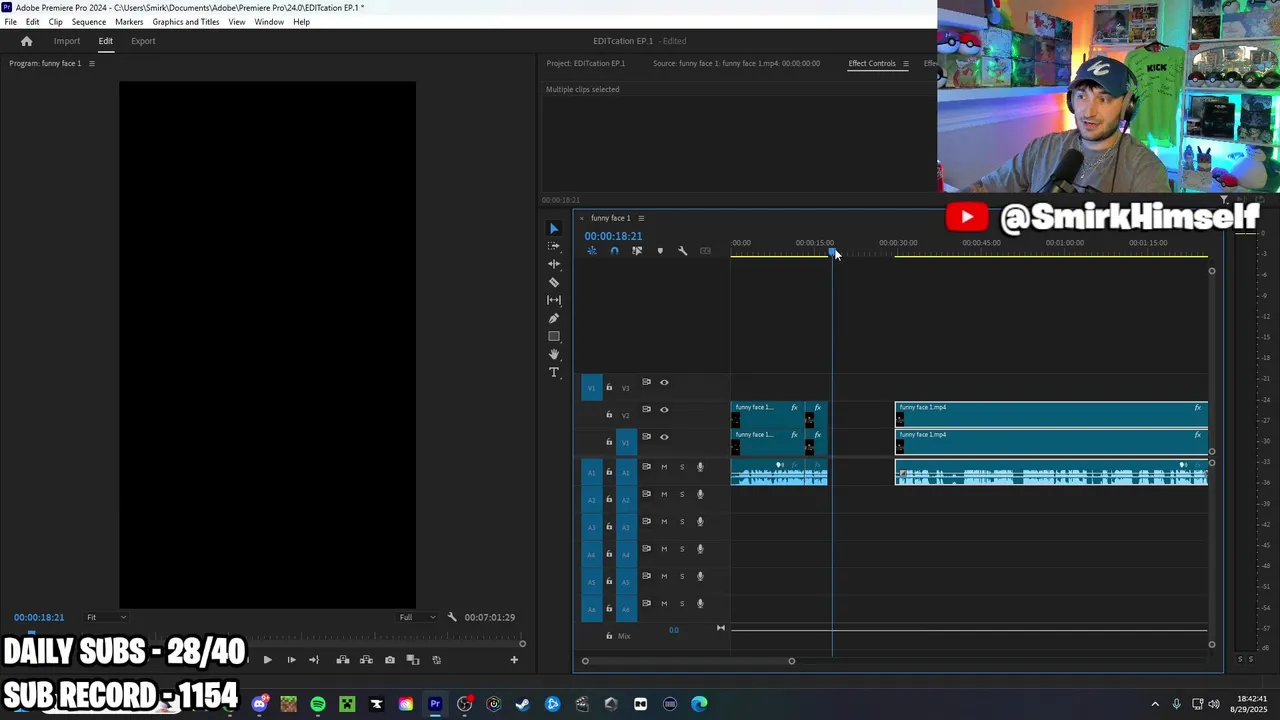Viewport: 1280px width, 720px height.
Task: Open Program monitor settings wrench
Action: (x=452, y=617)
